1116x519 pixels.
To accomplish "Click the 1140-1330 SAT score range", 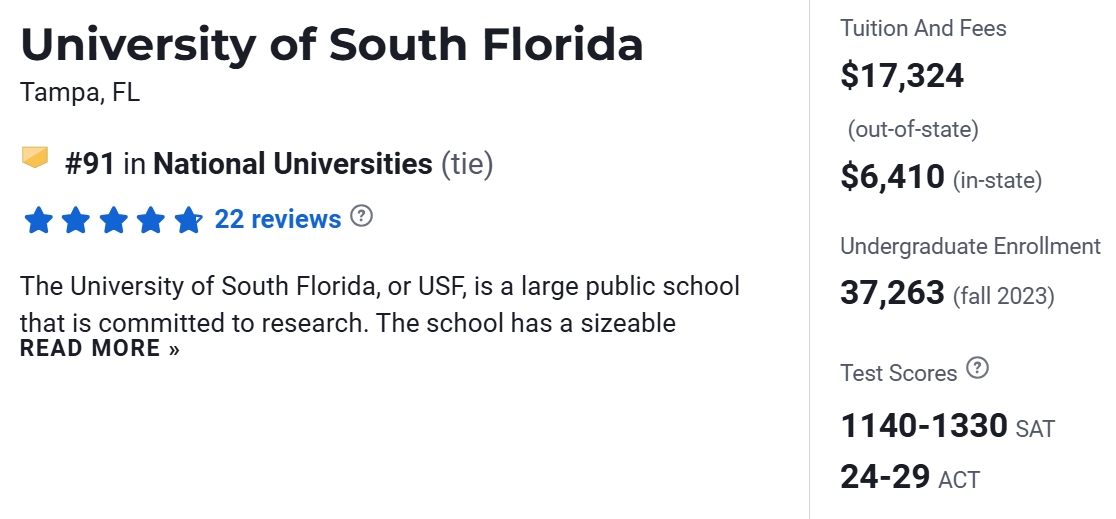I will click(x=923, y=426).
